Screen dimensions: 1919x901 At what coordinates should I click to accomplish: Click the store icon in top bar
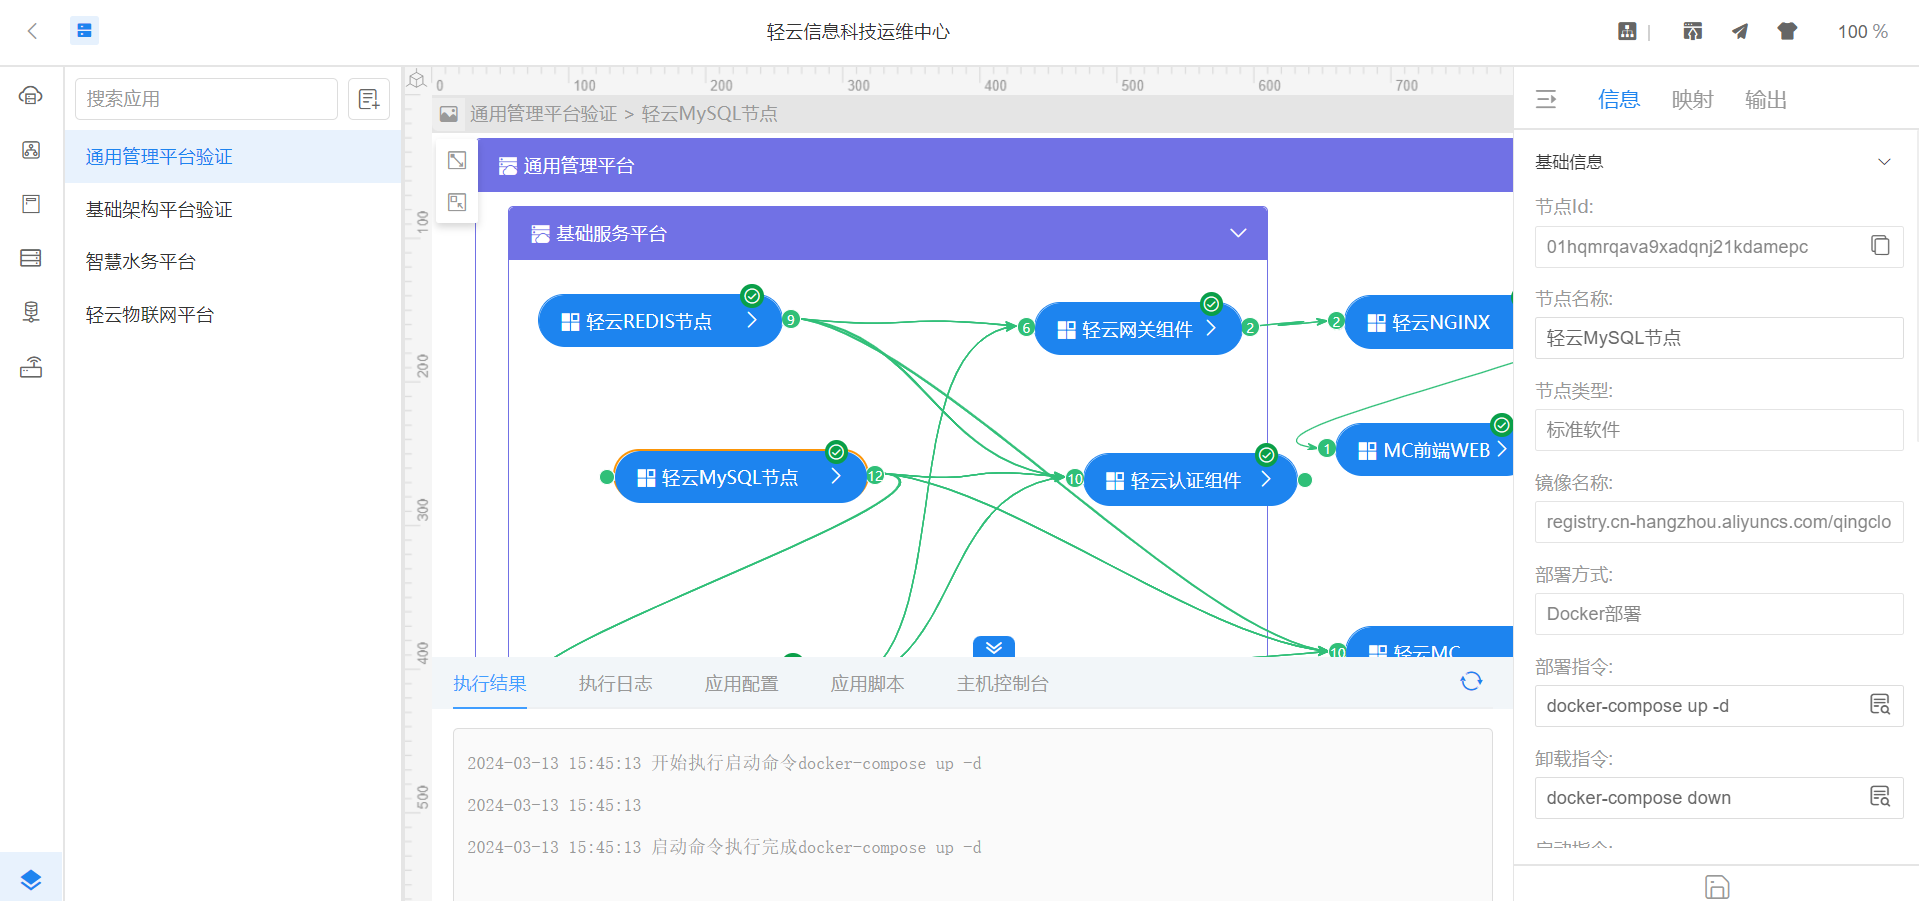[x=1692, y=31]
